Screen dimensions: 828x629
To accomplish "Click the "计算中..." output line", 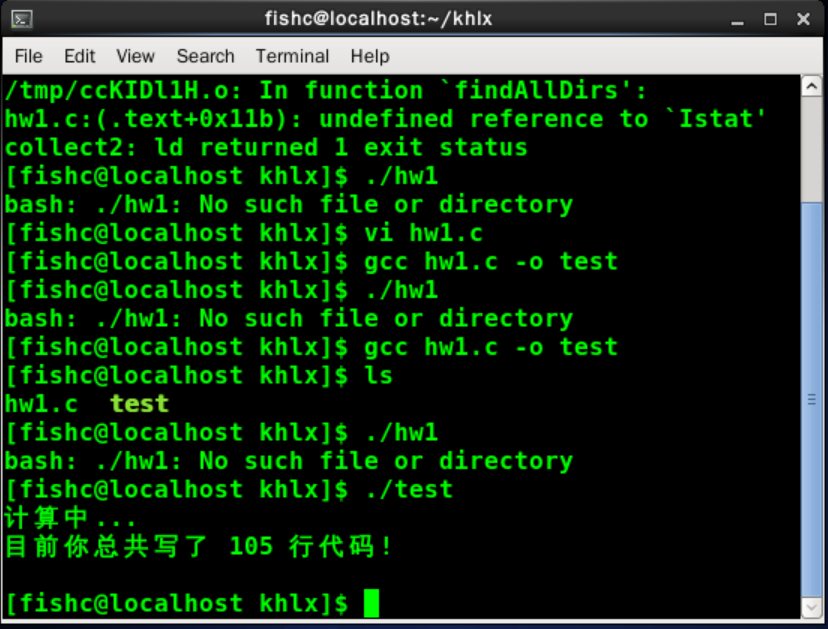I will point(69,518).
